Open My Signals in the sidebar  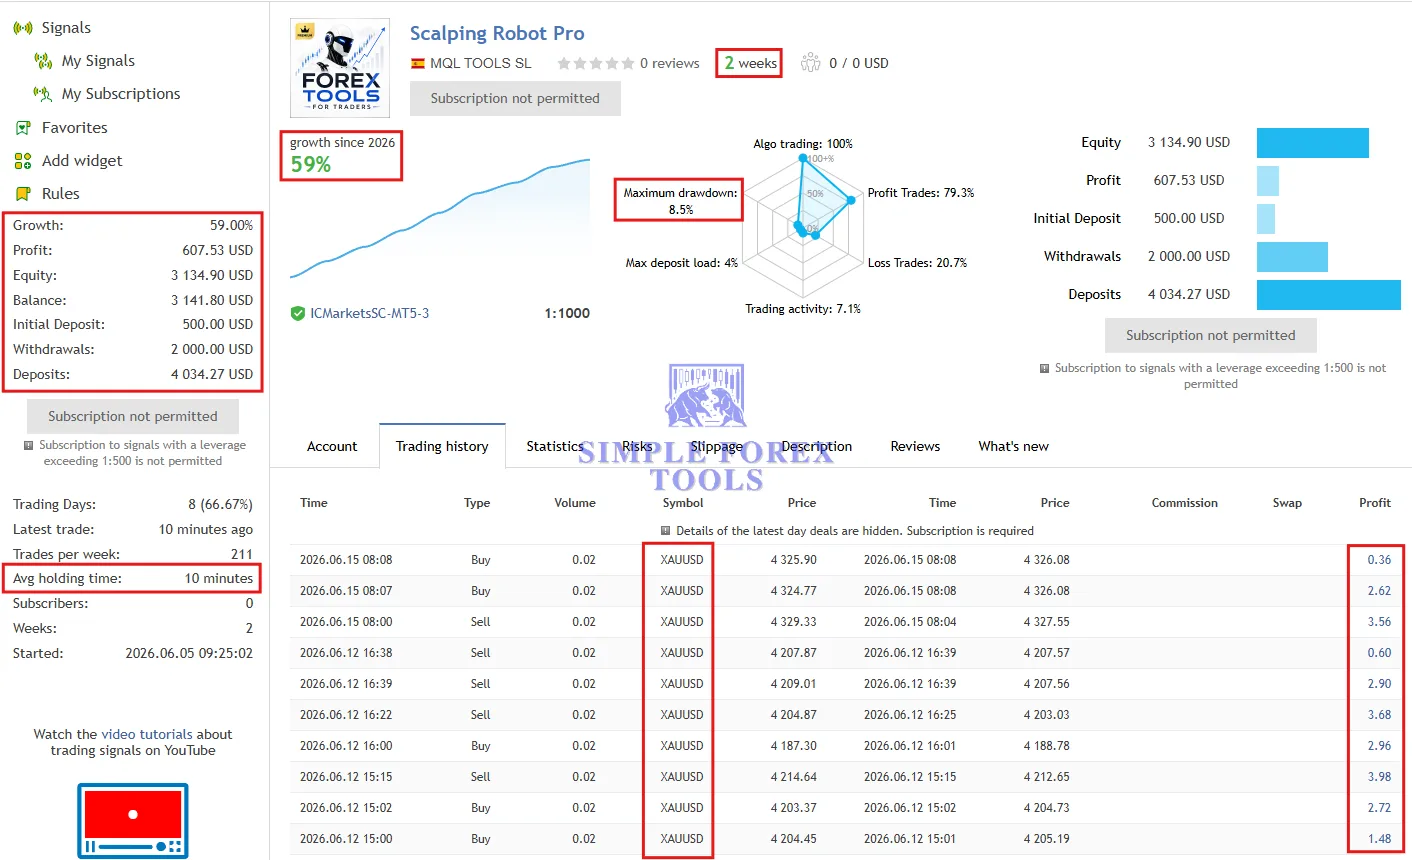click(98, 61)
